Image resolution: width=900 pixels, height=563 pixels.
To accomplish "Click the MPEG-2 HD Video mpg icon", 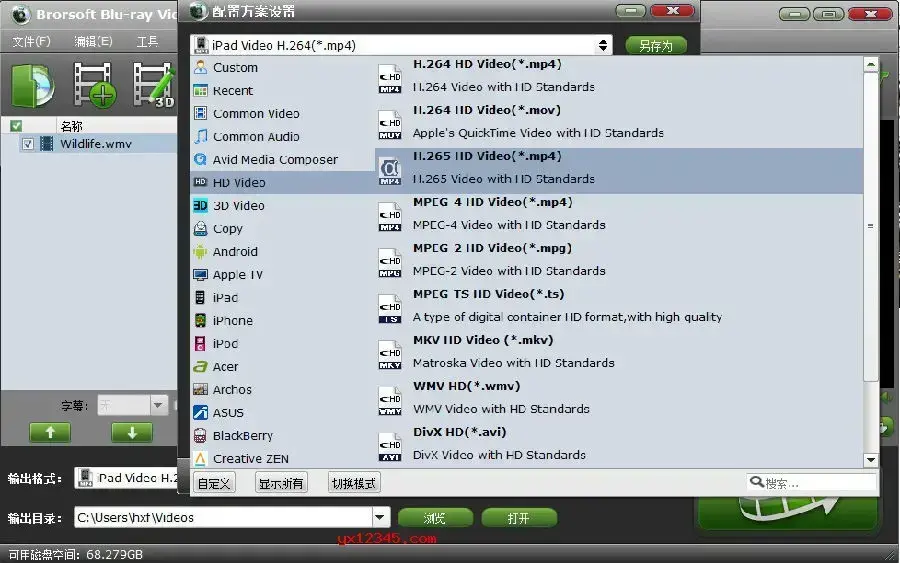I will click(x=390, y=262).
